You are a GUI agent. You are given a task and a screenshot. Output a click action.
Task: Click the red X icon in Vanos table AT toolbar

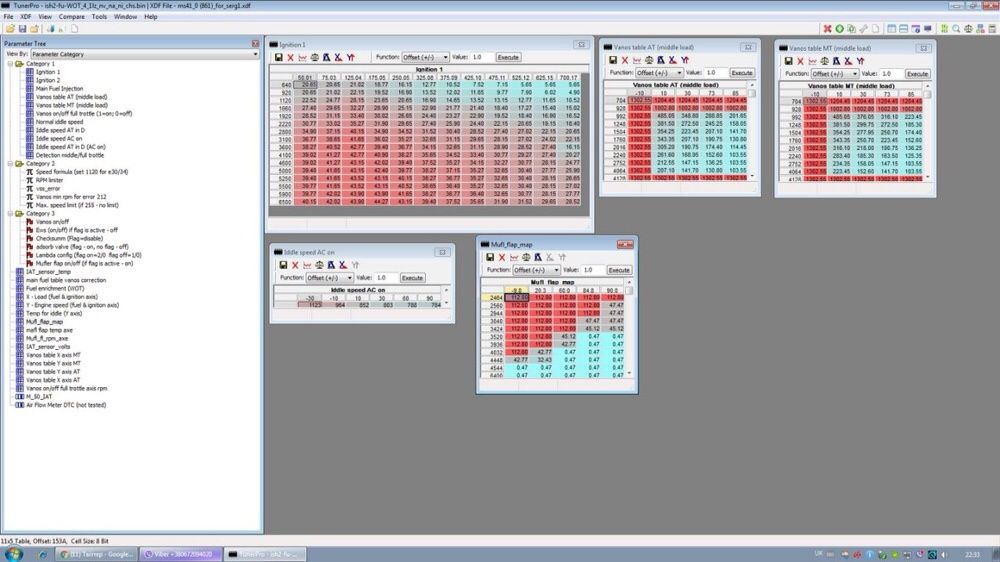tap(625, 60)
